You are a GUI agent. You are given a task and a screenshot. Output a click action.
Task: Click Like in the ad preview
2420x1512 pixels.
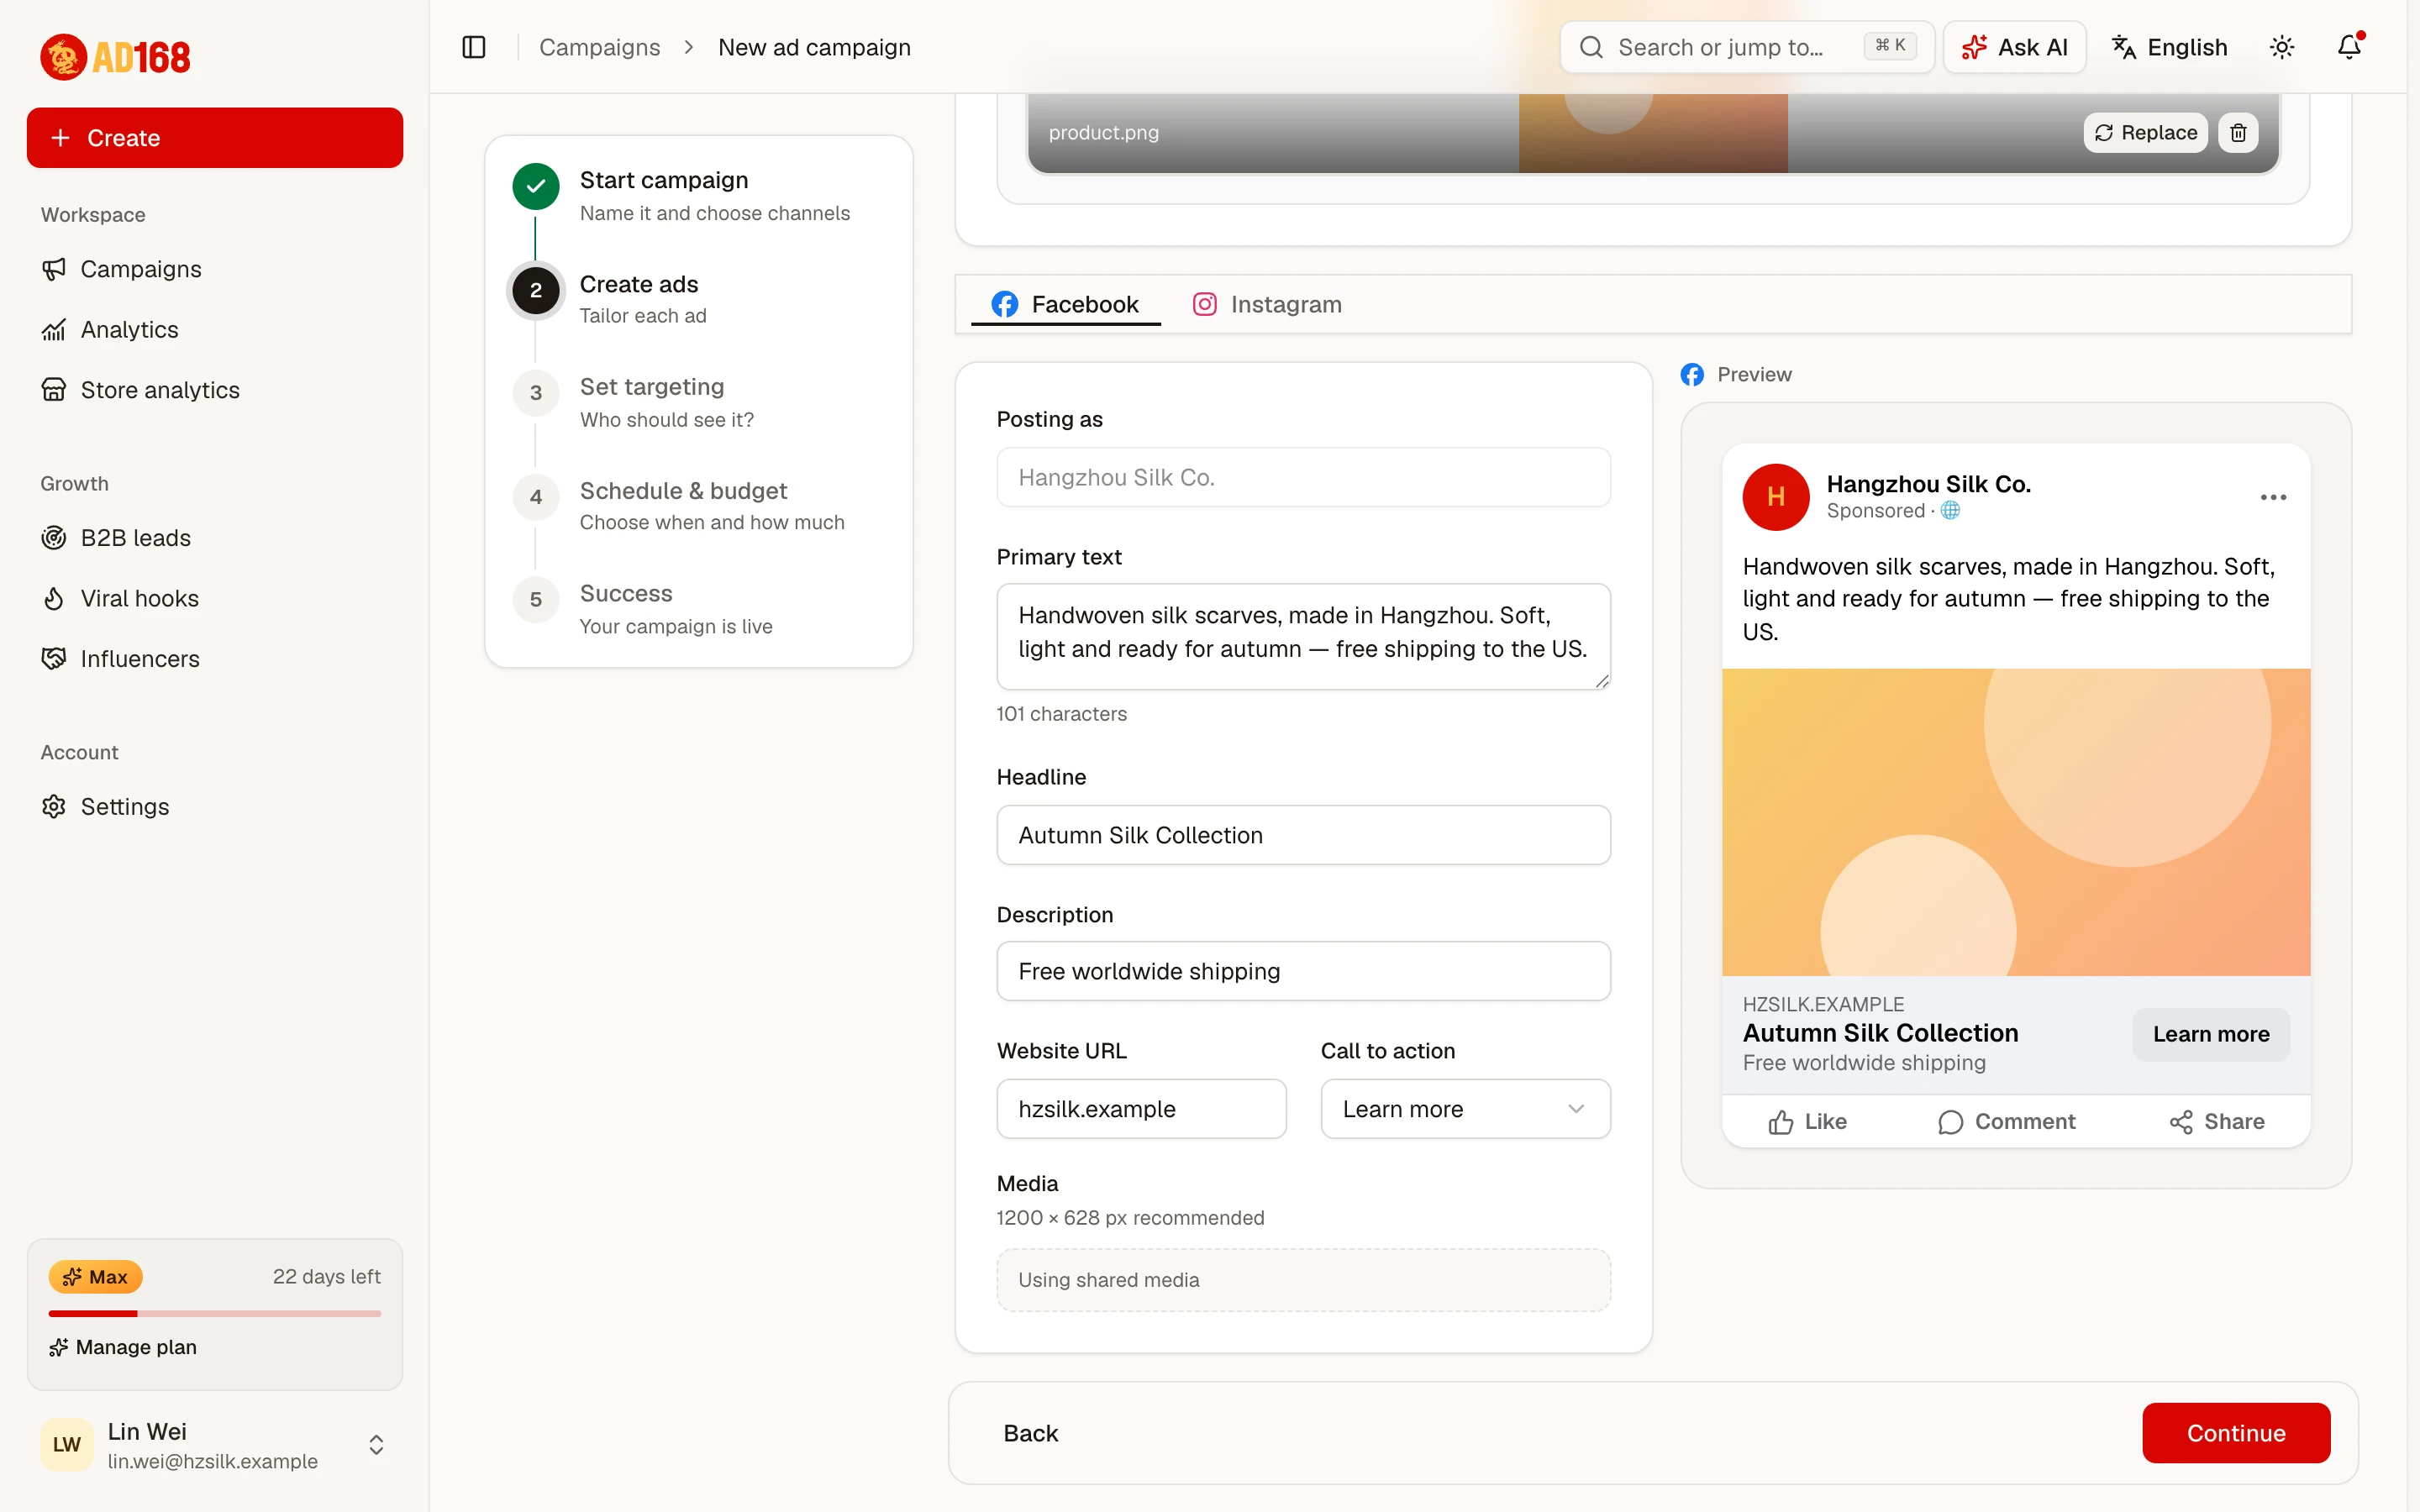1807,1121
